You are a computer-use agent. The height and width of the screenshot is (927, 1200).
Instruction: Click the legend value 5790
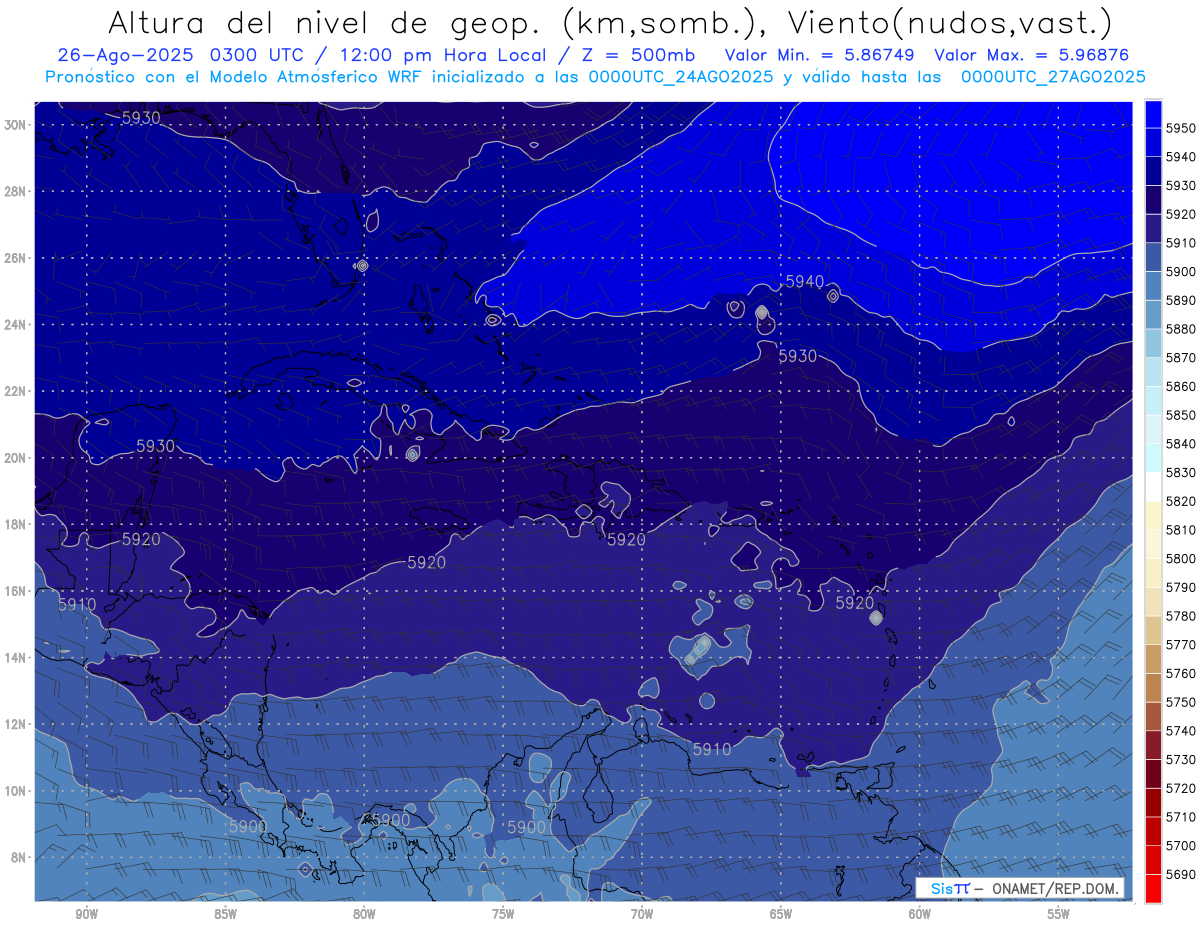[x=1180, y=588]
